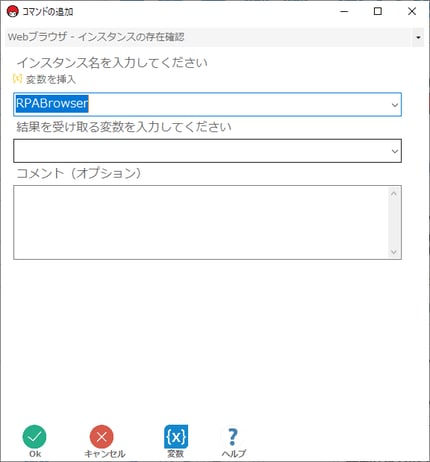
Task: Open the 変数 variables {x} icon
Action: point(176,436)
